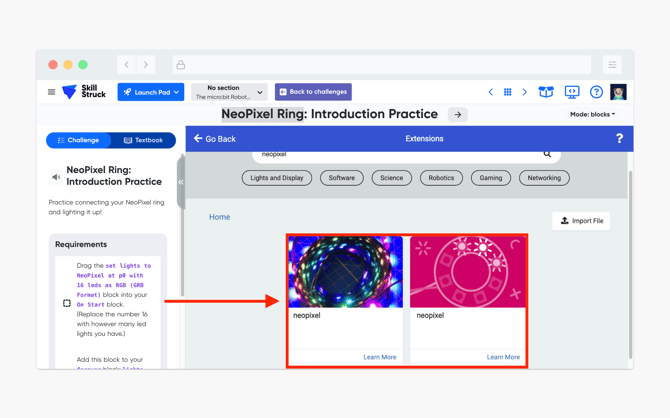Collapse the side panel with double chevron
This screenshot has width=670, height=418.
point(181,182)
